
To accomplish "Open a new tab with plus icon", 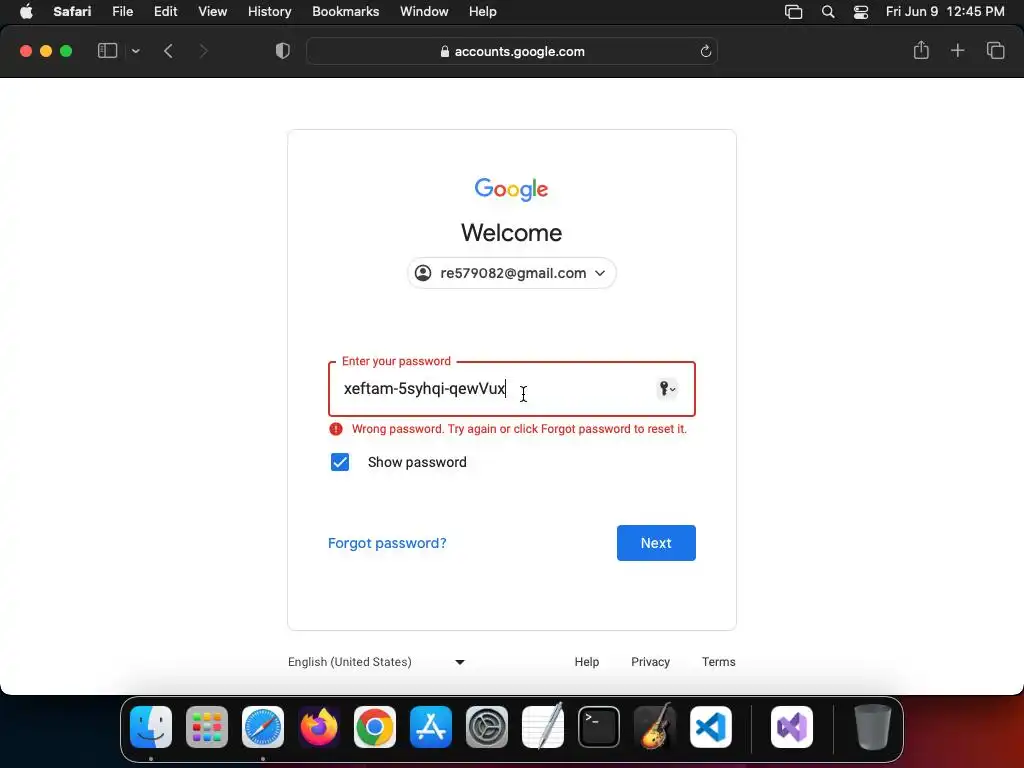I will (x=957, y=50).
